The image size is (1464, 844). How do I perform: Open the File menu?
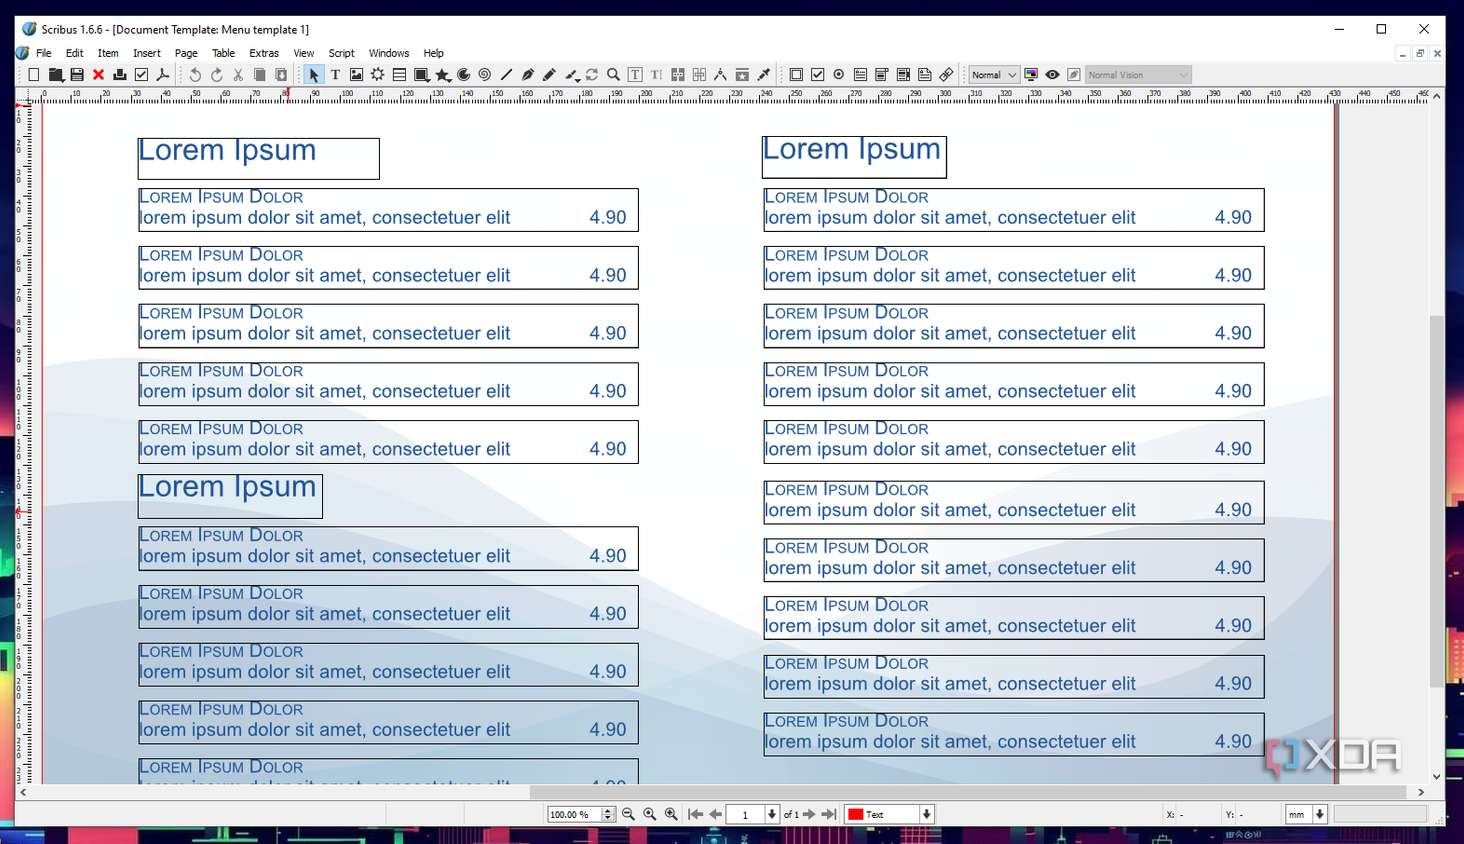pos(44,53)
